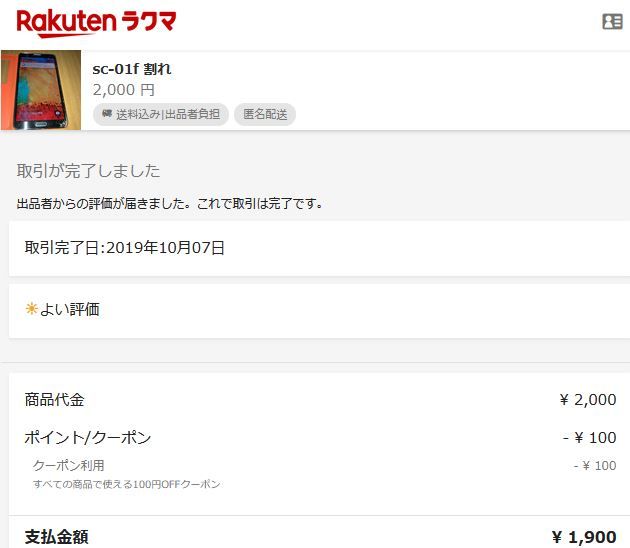Viewport: 630px width, 548px height.
Task: Click the よい評価 rating text
Action: [x=70, y=309]
